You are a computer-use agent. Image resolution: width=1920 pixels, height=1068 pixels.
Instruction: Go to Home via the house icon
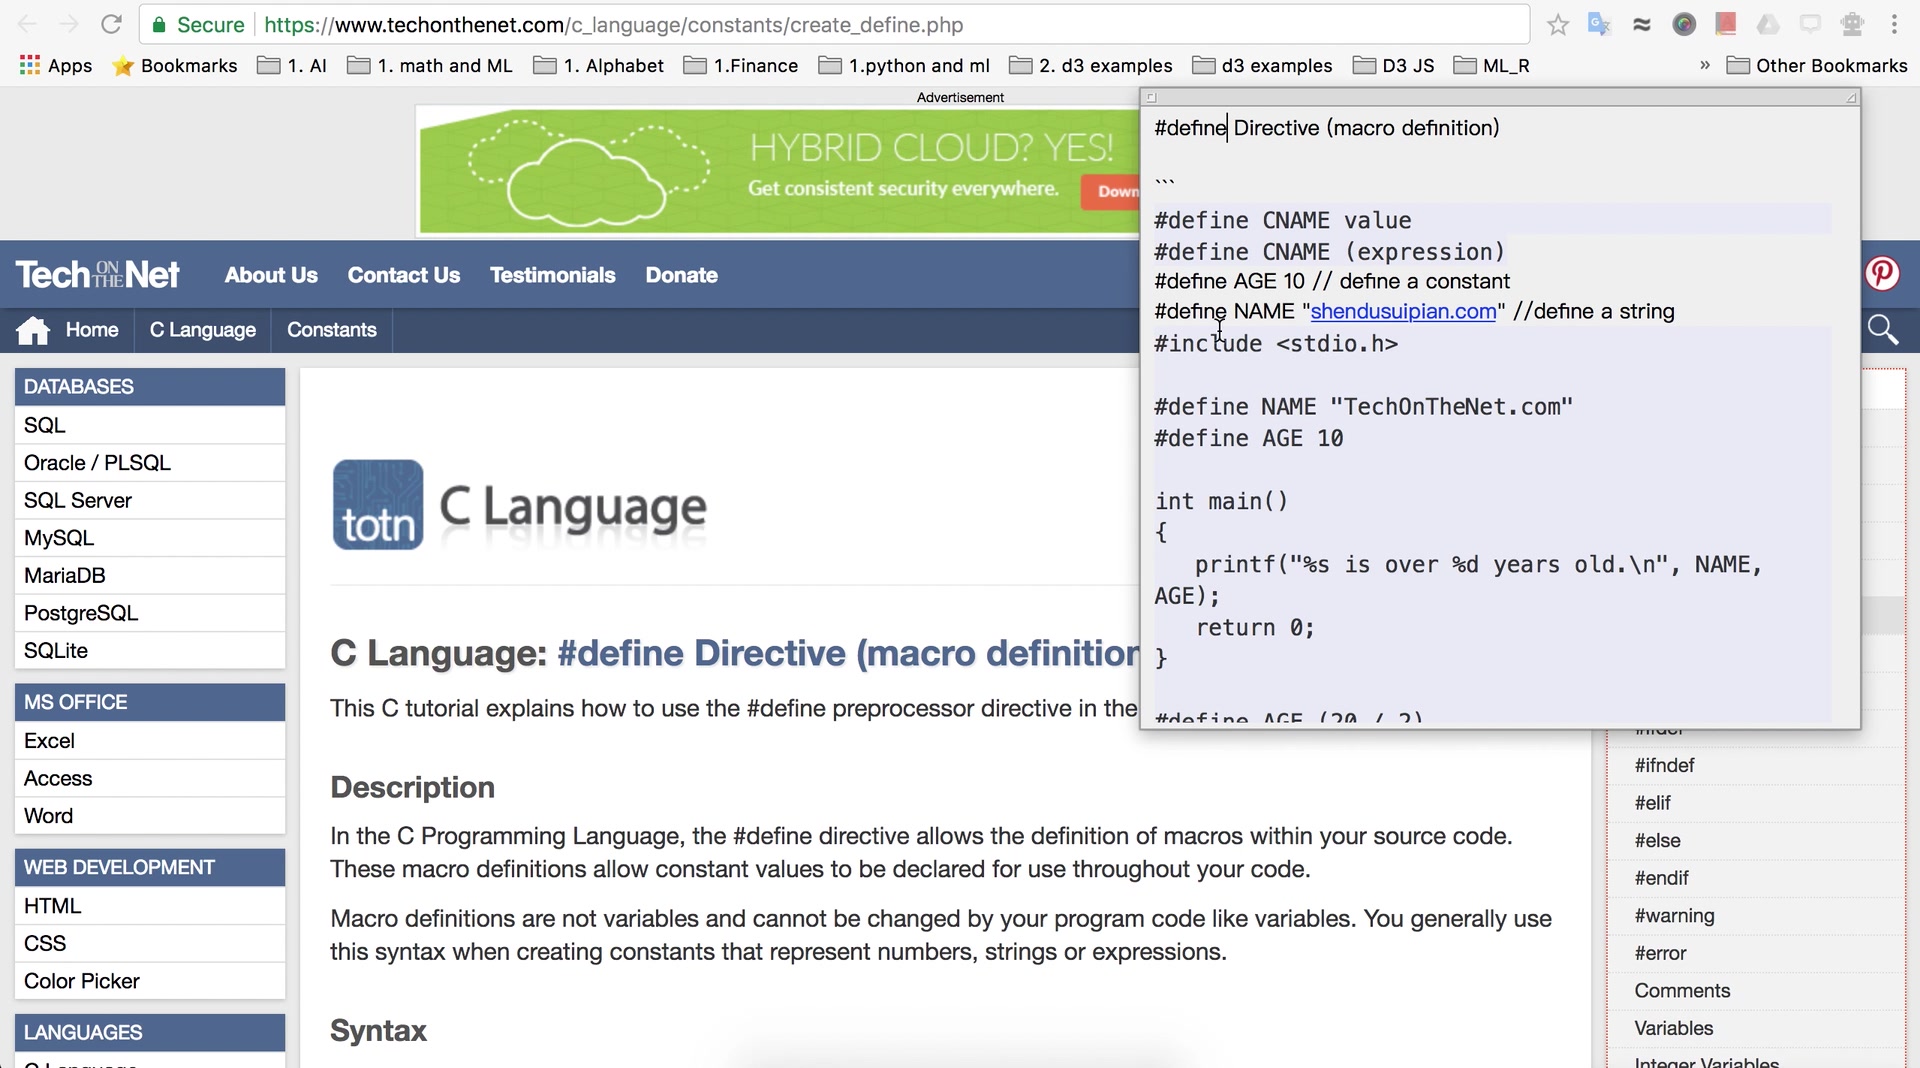[x=33, y=330]
